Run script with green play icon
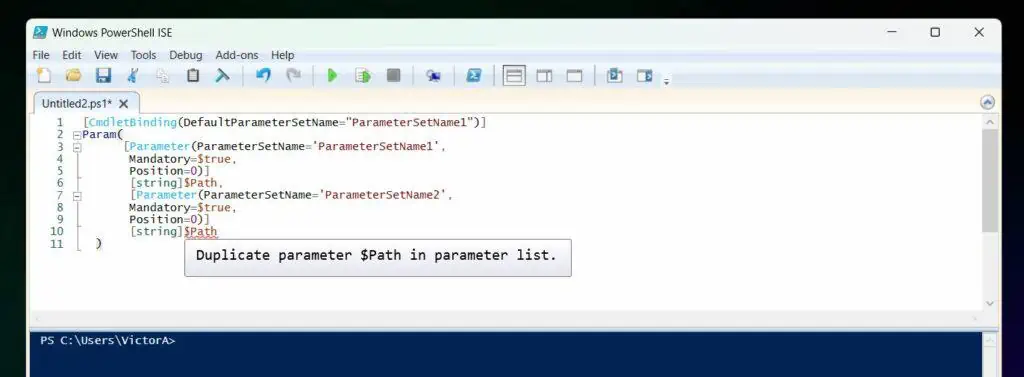The width and height of the screenshot is (1024, 377). pos(332,76)
